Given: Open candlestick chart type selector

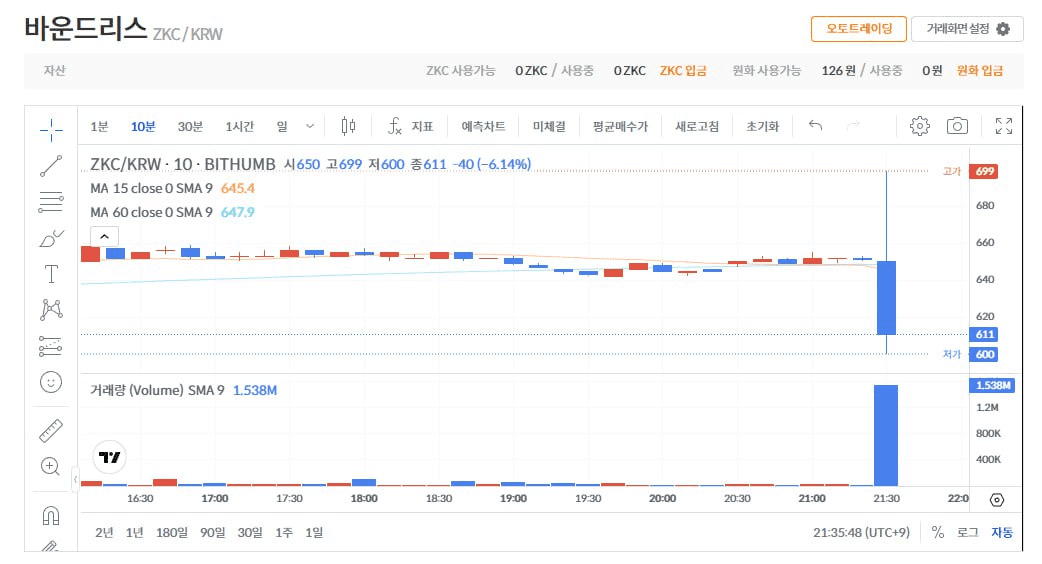Looking at the screenshot, I should 348,126.
